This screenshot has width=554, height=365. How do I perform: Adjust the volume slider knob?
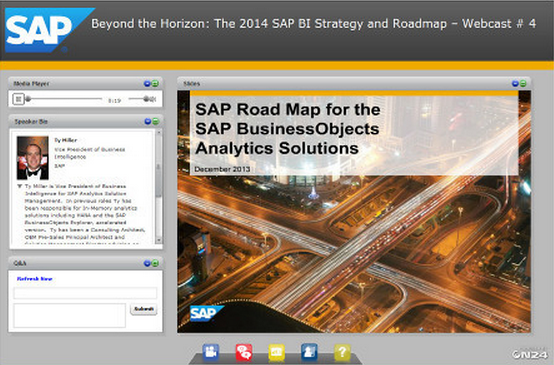146,99
